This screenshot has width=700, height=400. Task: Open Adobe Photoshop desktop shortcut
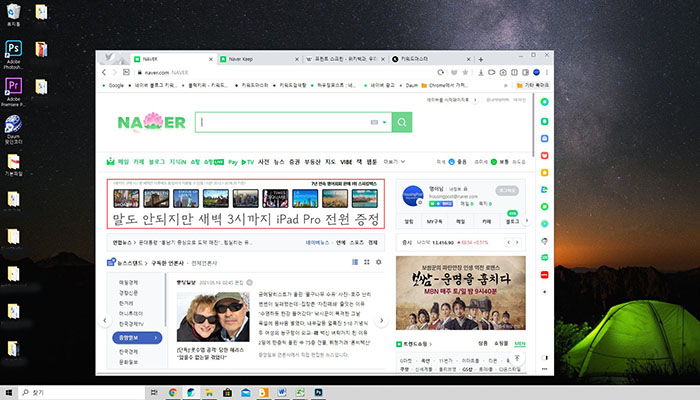[x=13, y=54]
